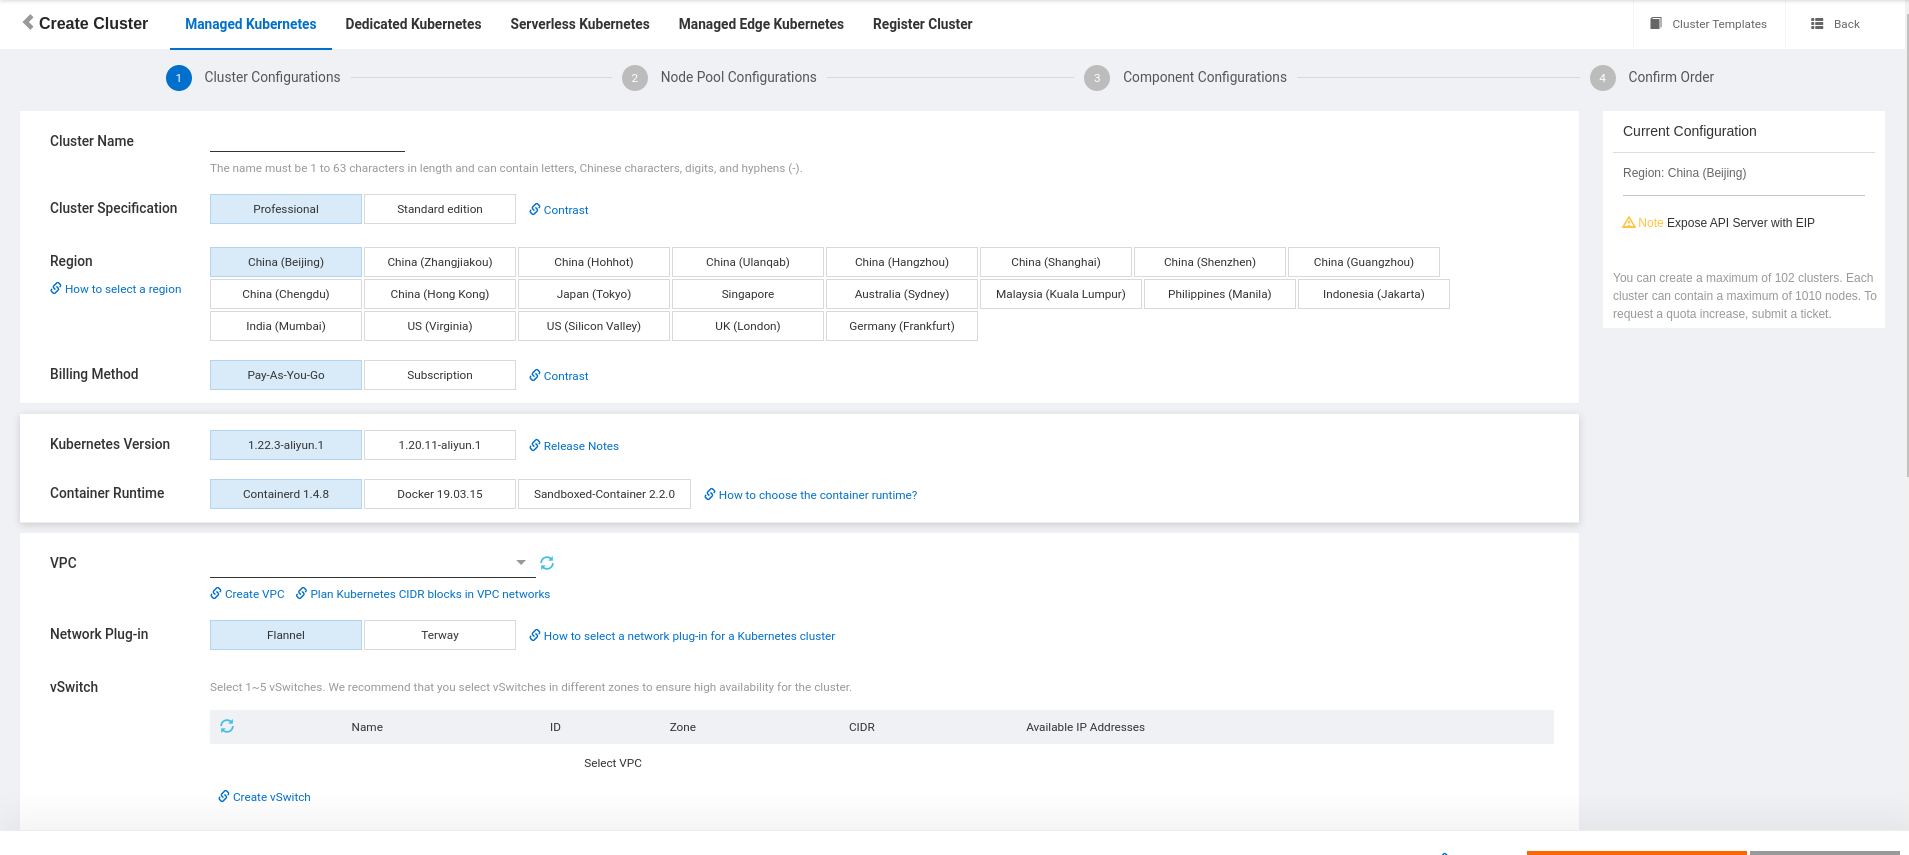
Task: Choose Subscription billing method
Action: pos(440,375)
